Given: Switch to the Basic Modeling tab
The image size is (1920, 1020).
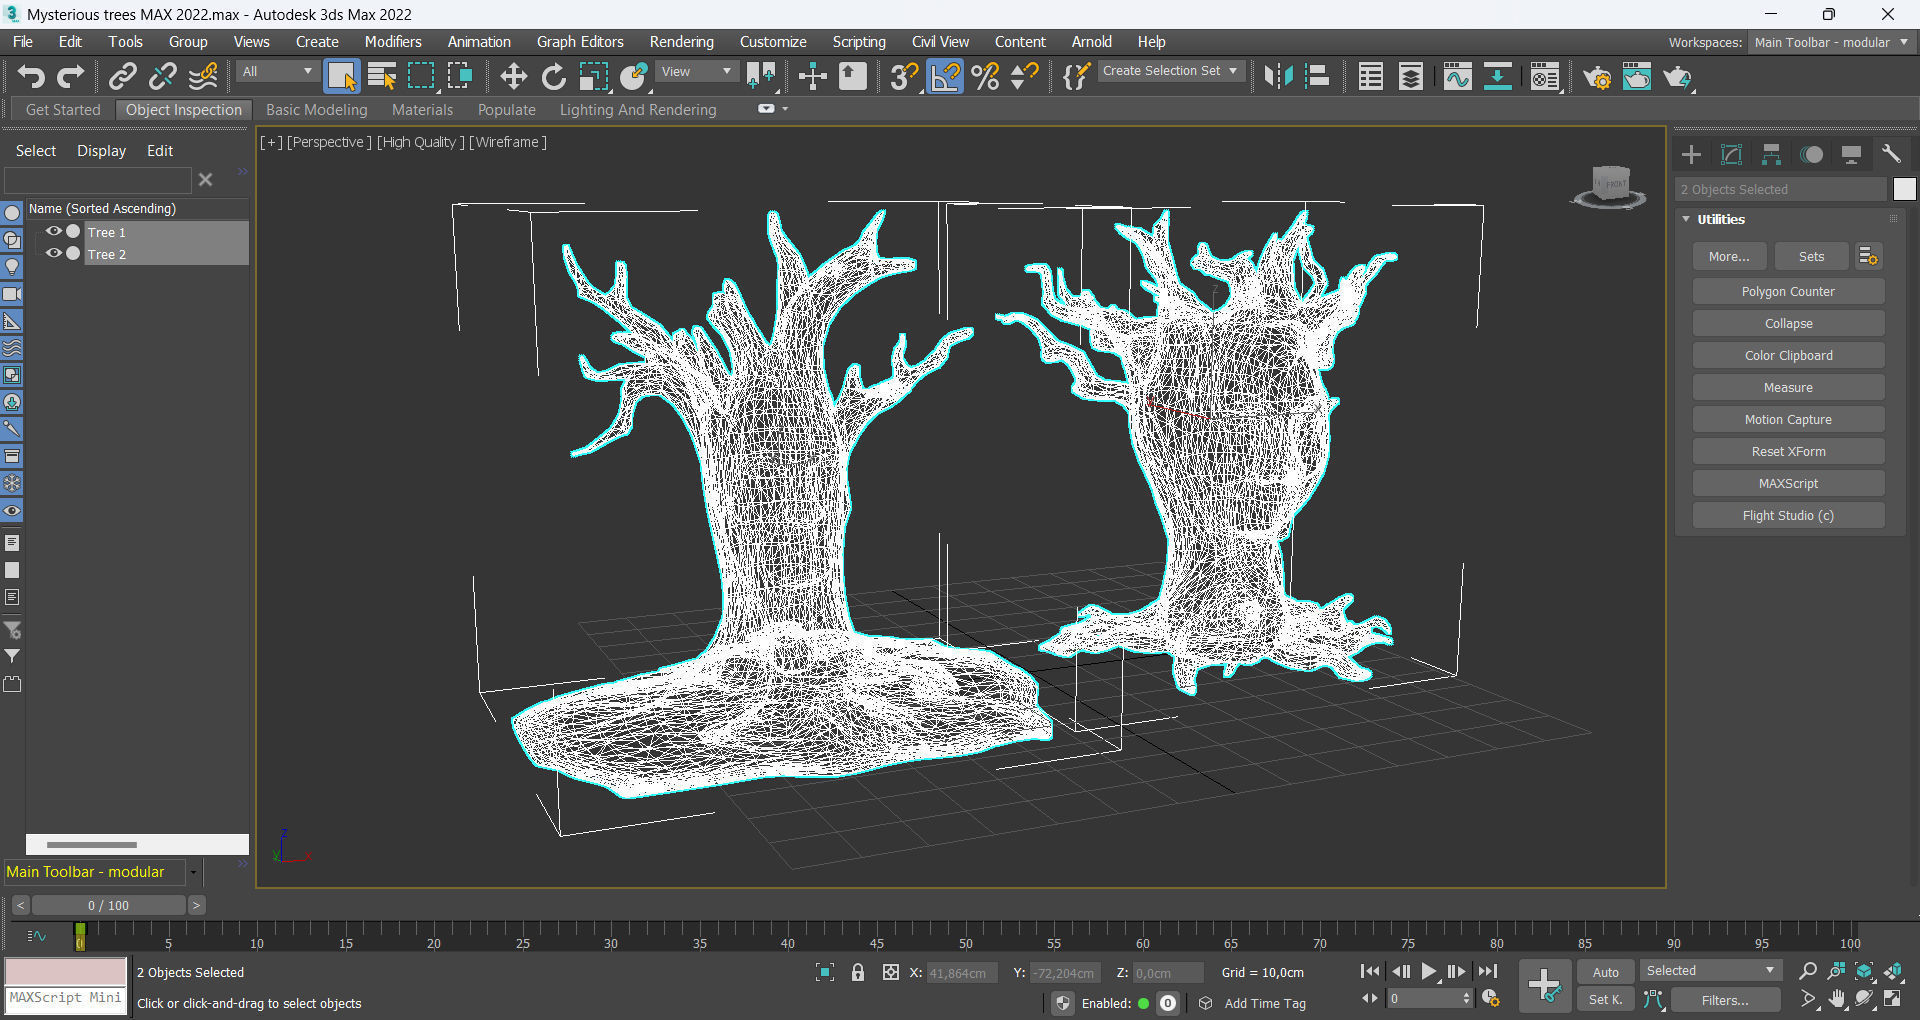Looking at the screenshot, I should [317, 110].
